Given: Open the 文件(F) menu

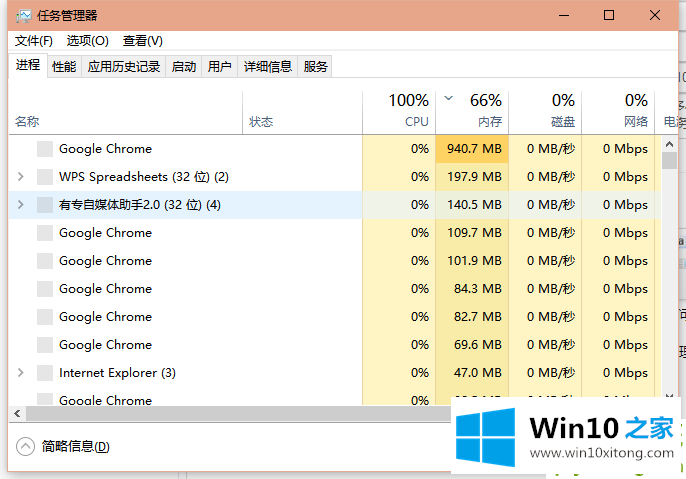Looking at the screenshot, I should click(34, 41).
